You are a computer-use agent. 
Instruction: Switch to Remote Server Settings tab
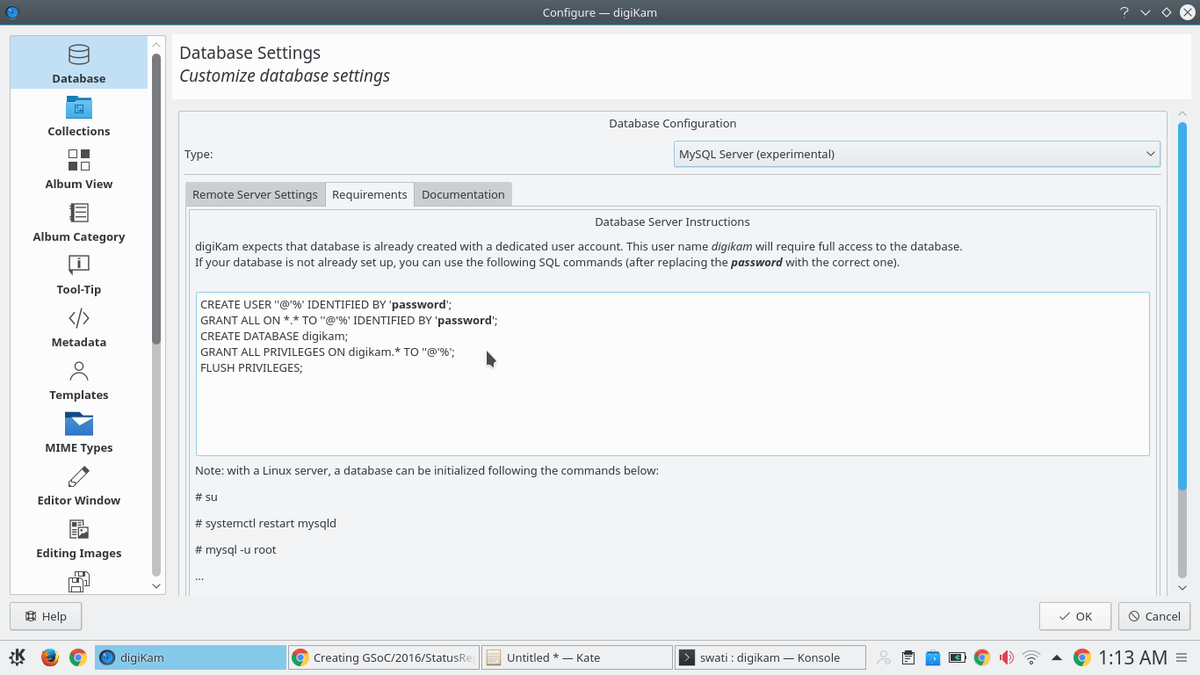click(255, 195)
